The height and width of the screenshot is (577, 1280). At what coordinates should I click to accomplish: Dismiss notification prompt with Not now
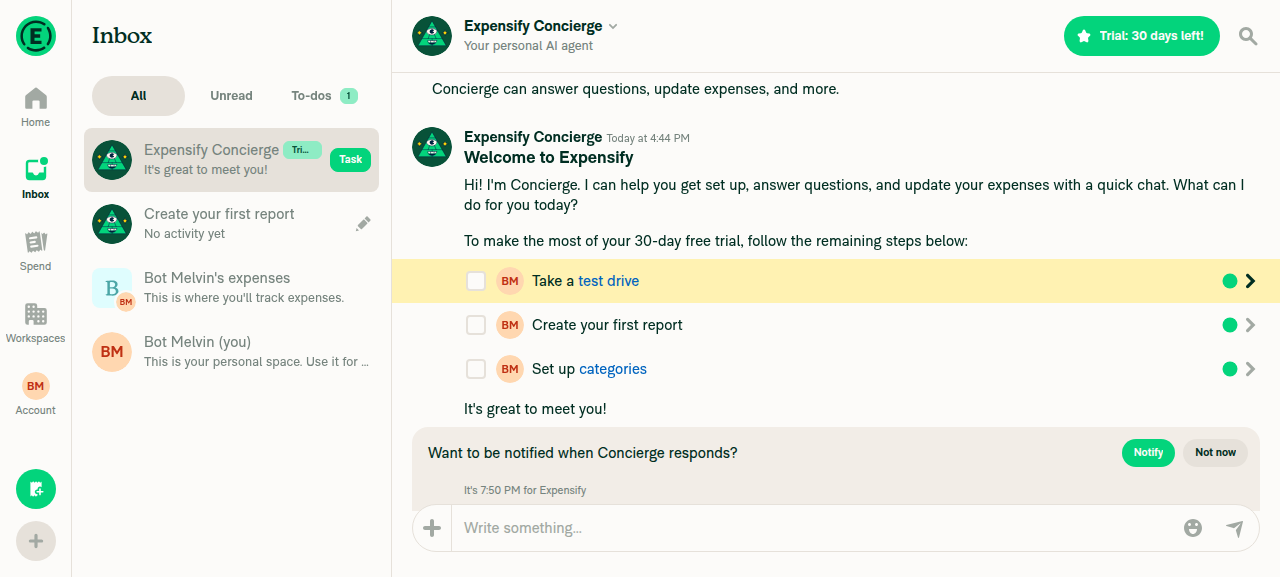1215,452
